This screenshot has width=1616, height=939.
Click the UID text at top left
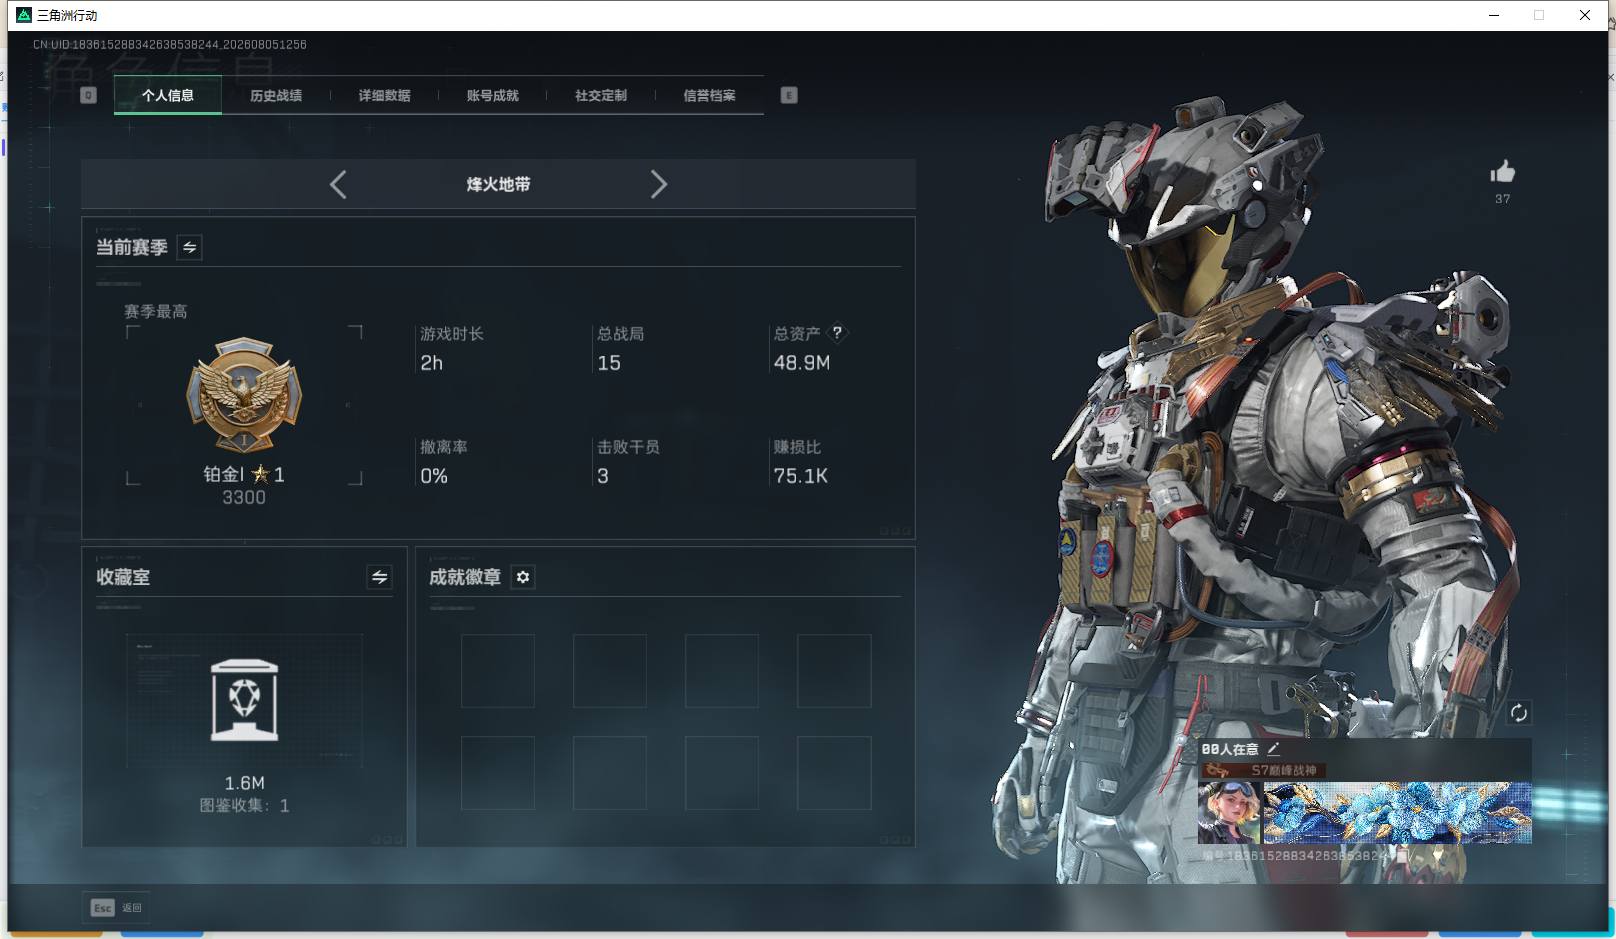coord(169,45)
